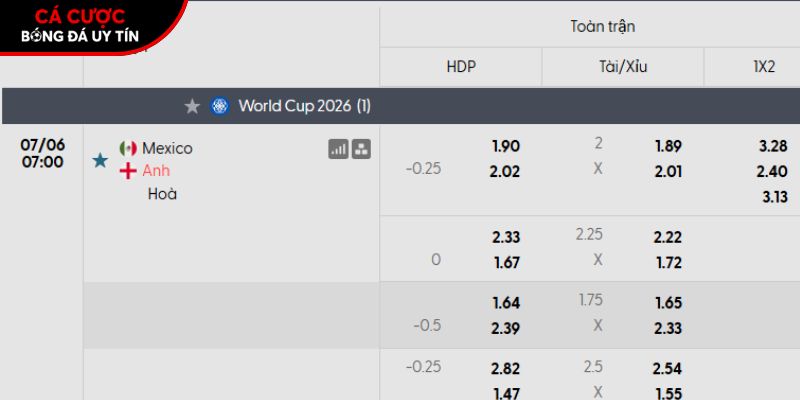Click the England flag icon
Image resolution: width=800 pixels, height=400 pixels.
click(128, 171)
